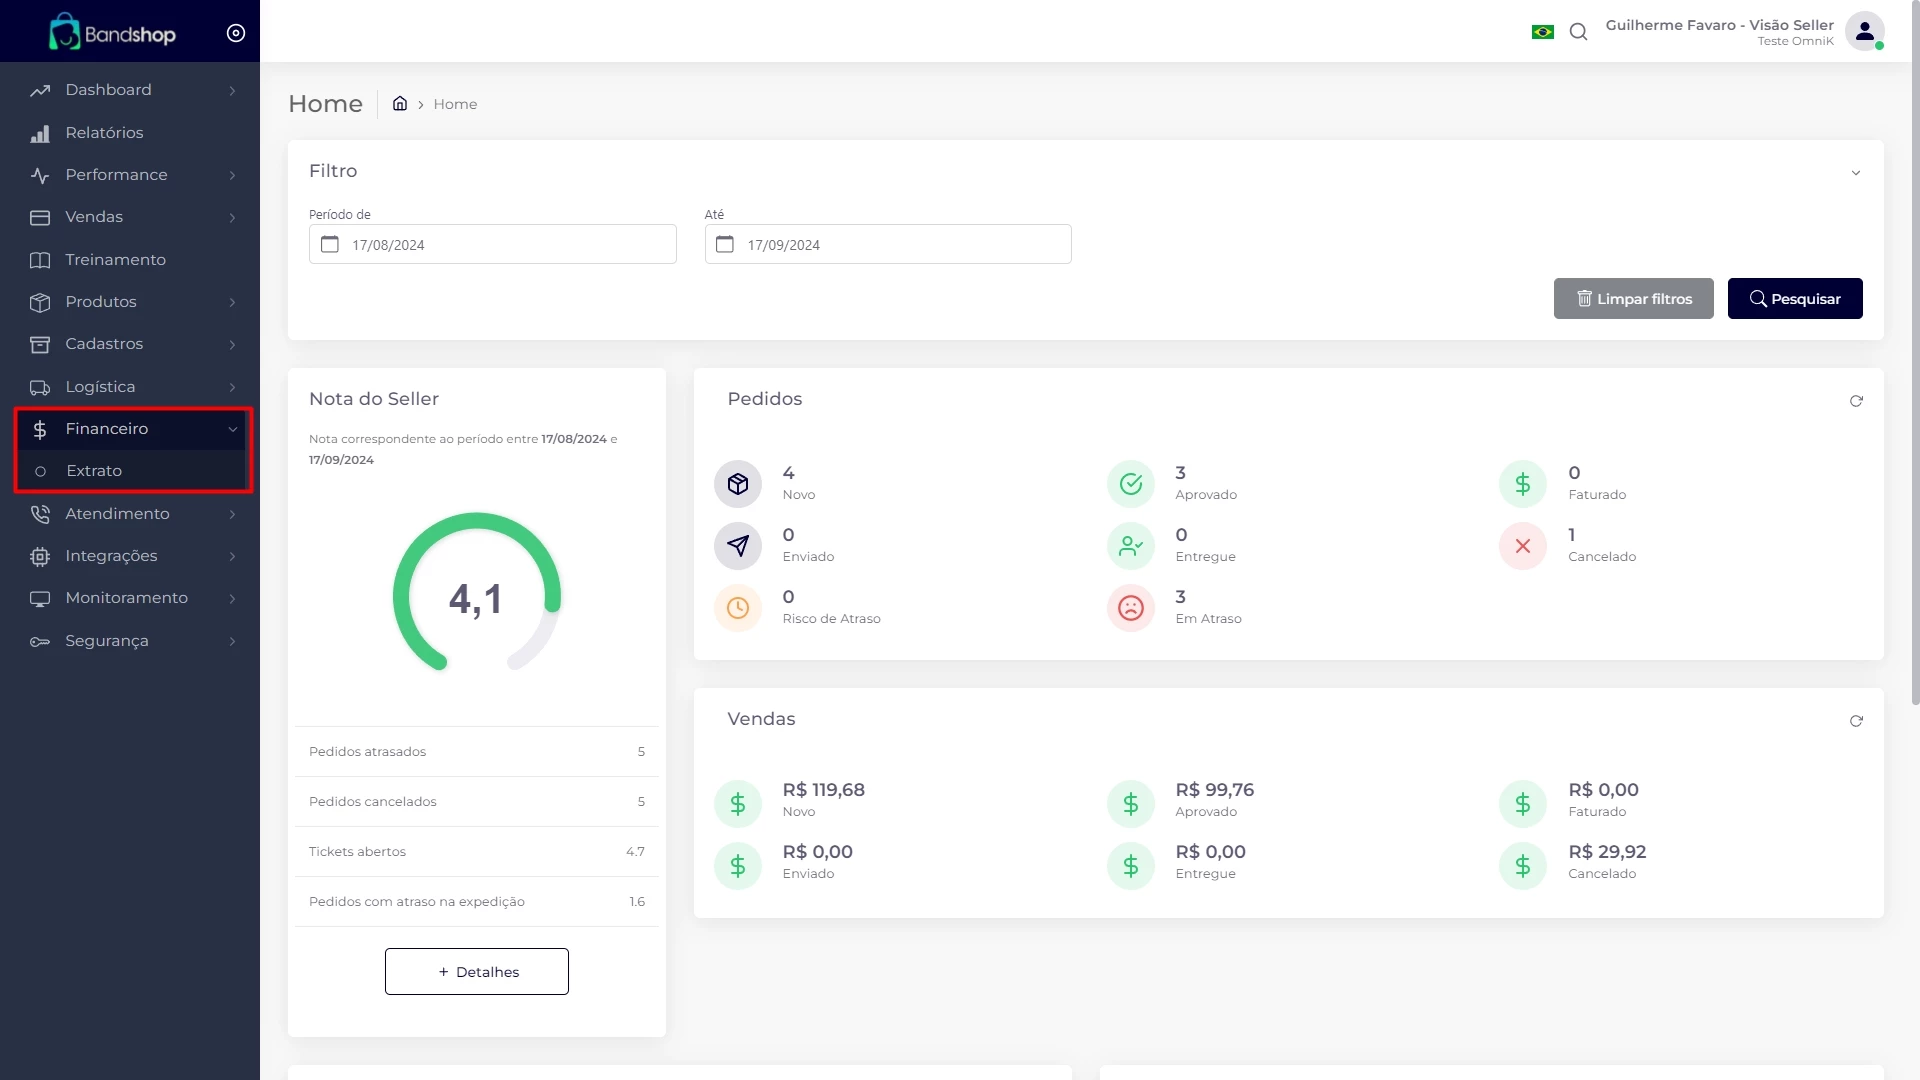Click the search magnifier icon in header

tap(1578, 32)
